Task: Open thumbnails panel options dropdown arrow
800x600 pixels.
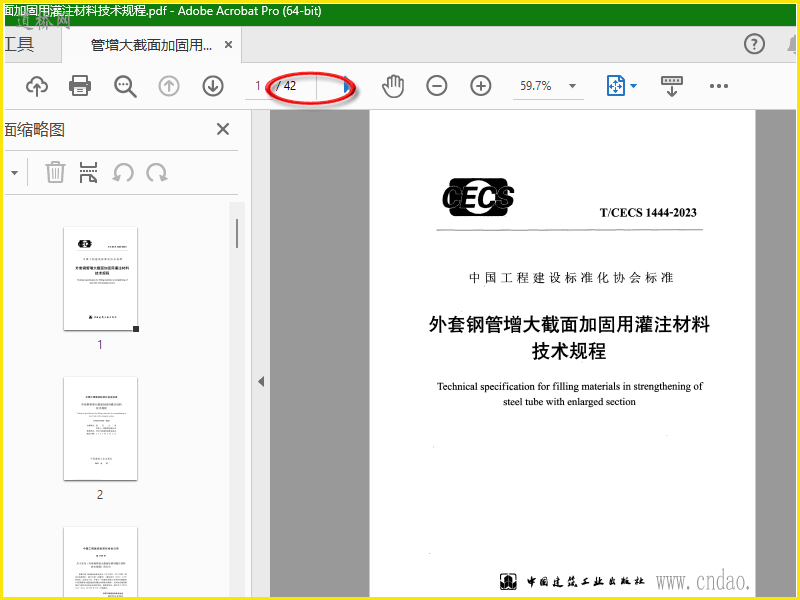Action: coord(14,172)
